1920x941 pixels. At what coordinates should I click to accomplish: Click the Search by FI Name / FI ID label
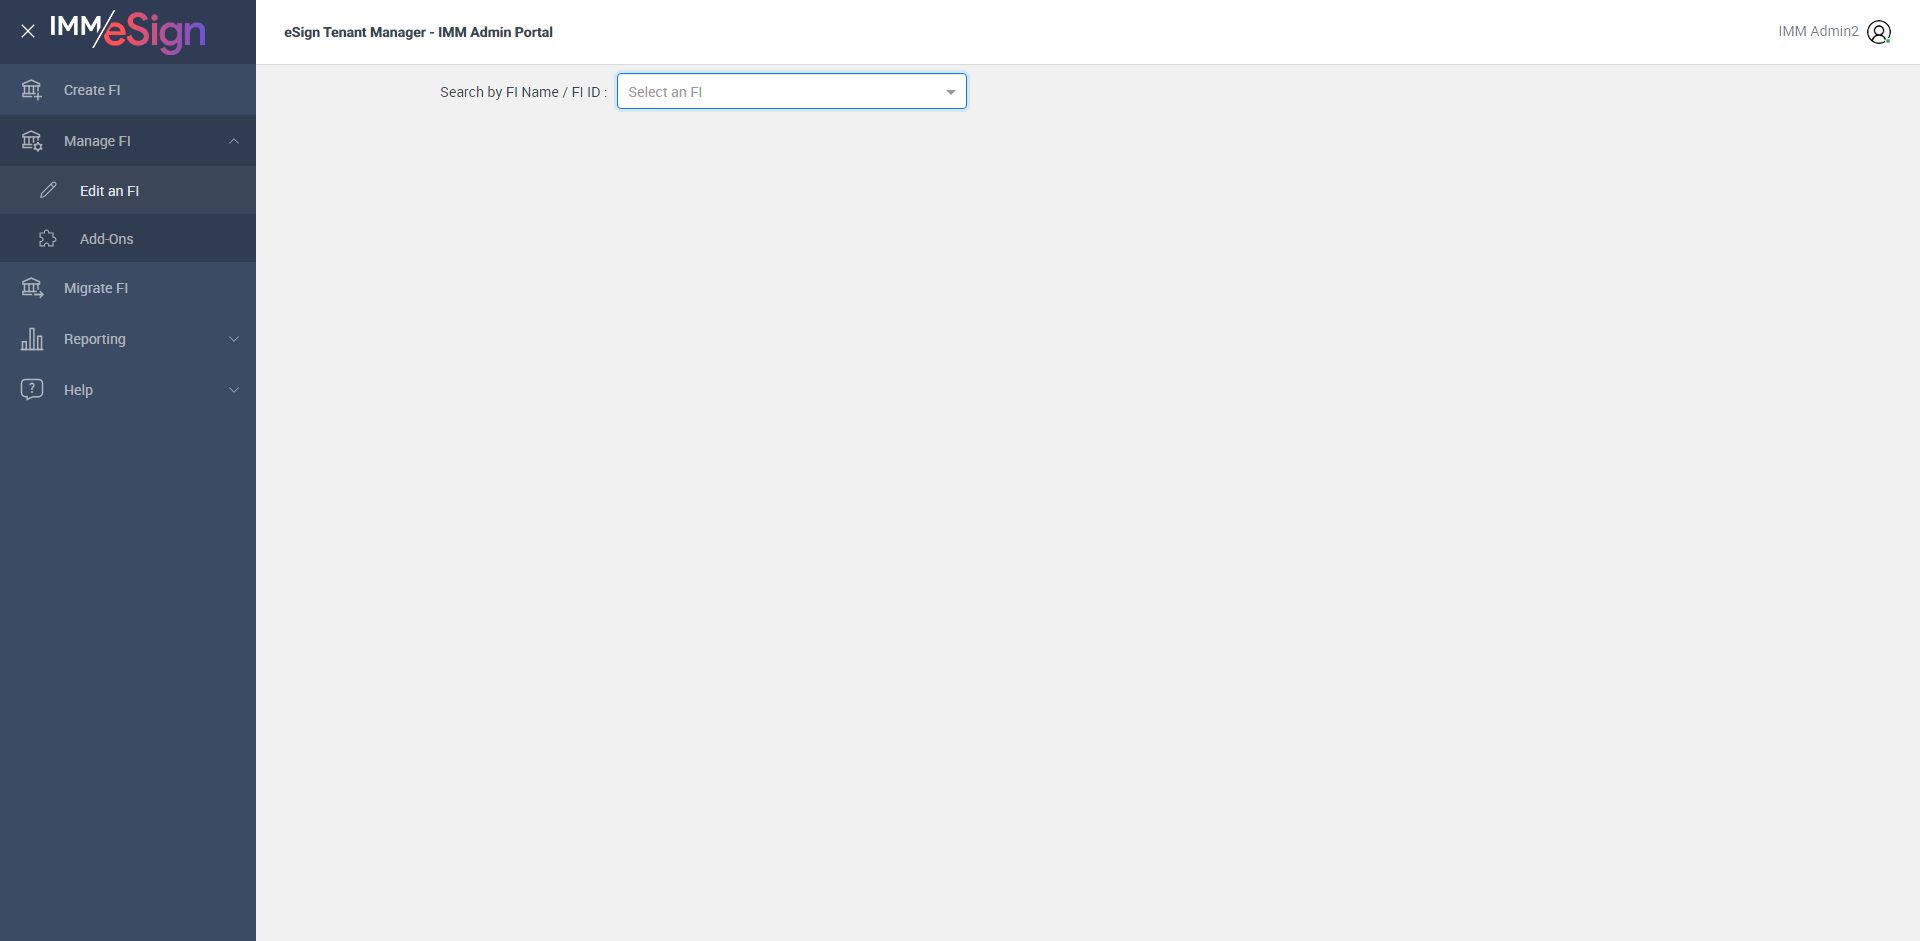click(523, 92)
